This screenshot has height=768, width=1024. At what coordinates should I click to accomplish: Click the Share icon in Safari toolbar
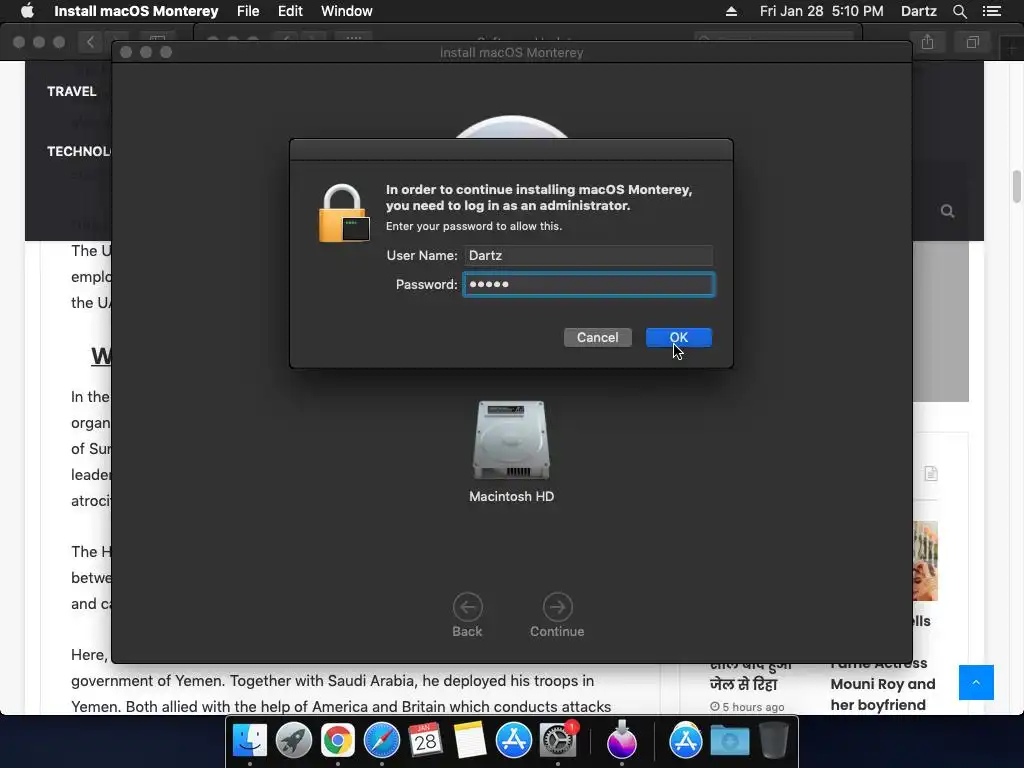click(x=927, y=42)
